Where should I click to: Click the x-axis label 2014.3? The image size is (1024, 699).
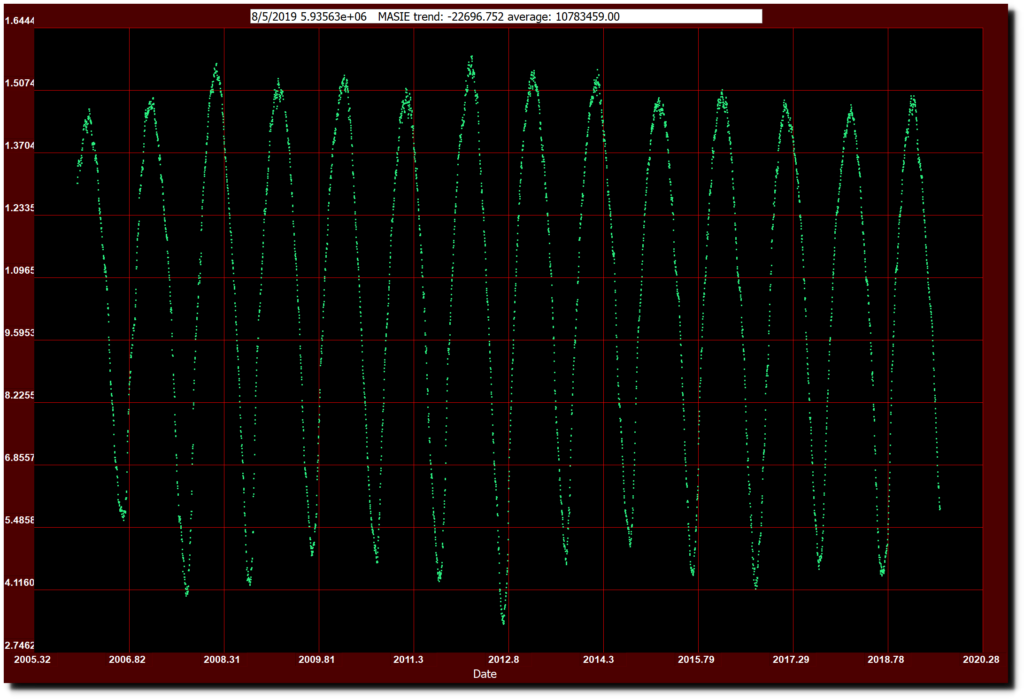coord(598,660)
